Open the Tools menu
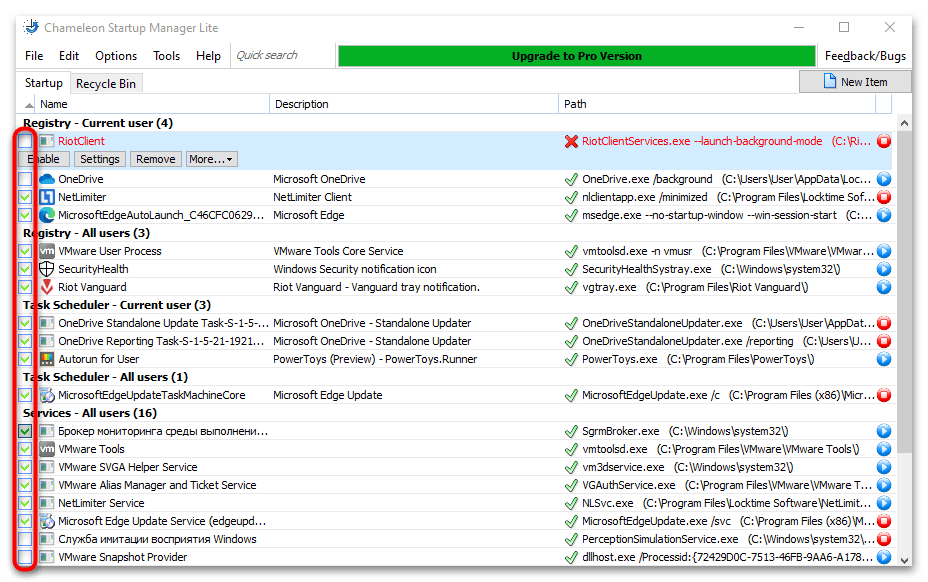 tap(166, 56)
